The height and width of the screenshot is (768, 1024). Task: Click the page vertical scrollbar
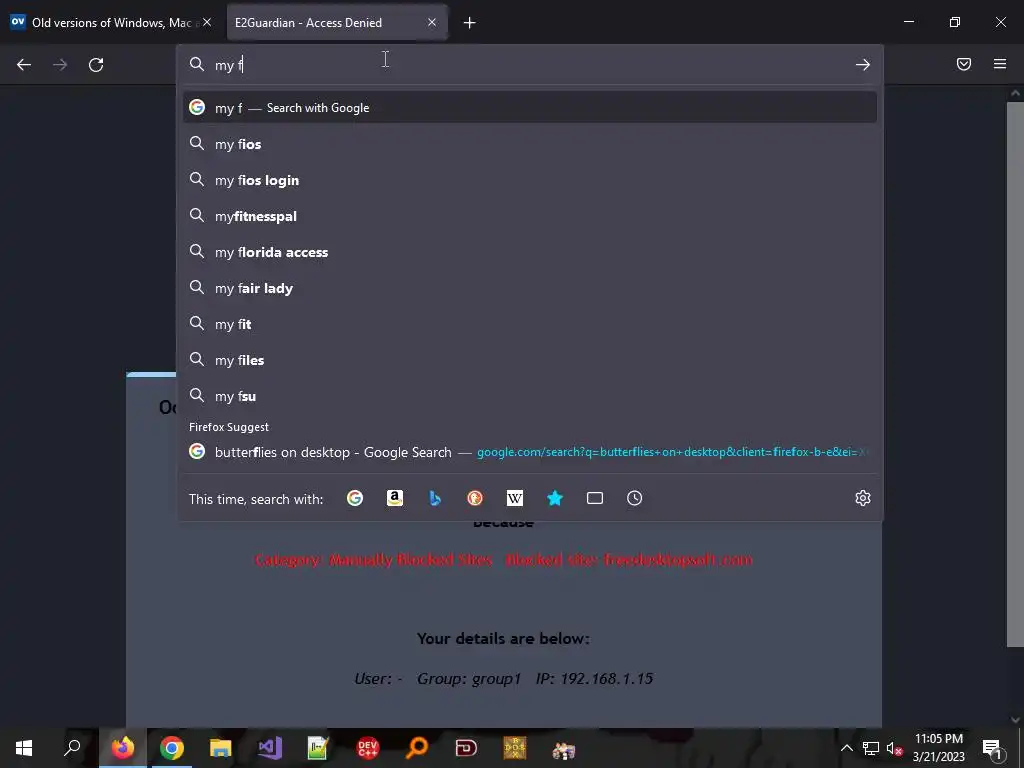(1015, 372)
